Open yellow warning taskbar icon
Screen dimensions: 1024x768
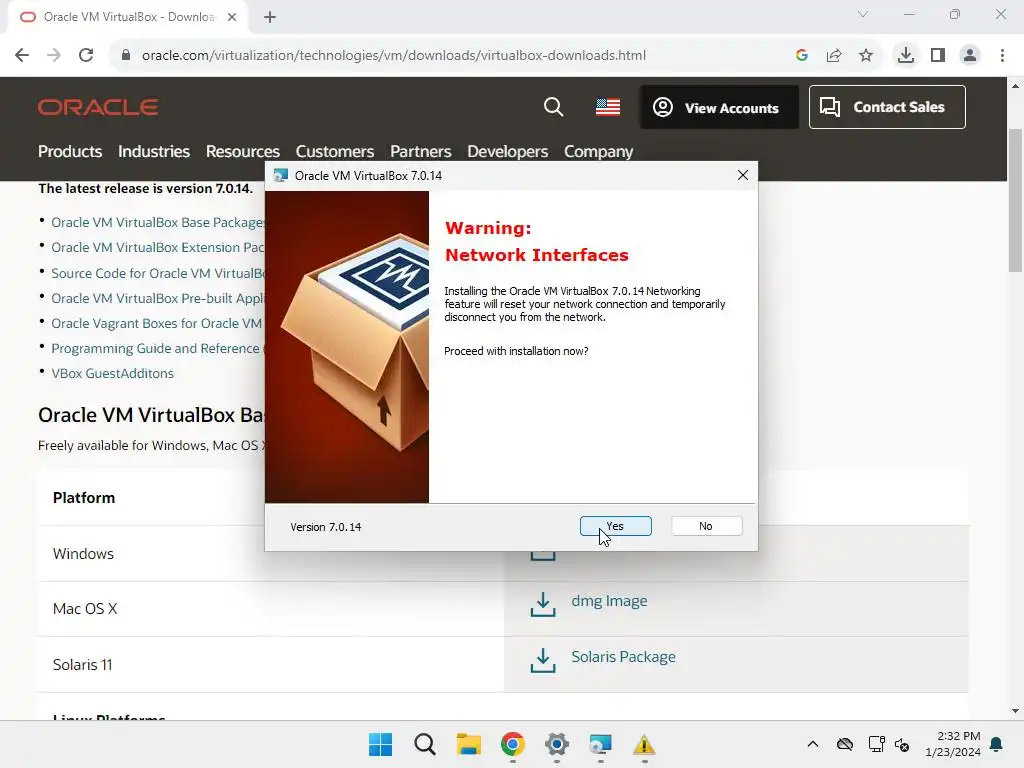point(644,744)
